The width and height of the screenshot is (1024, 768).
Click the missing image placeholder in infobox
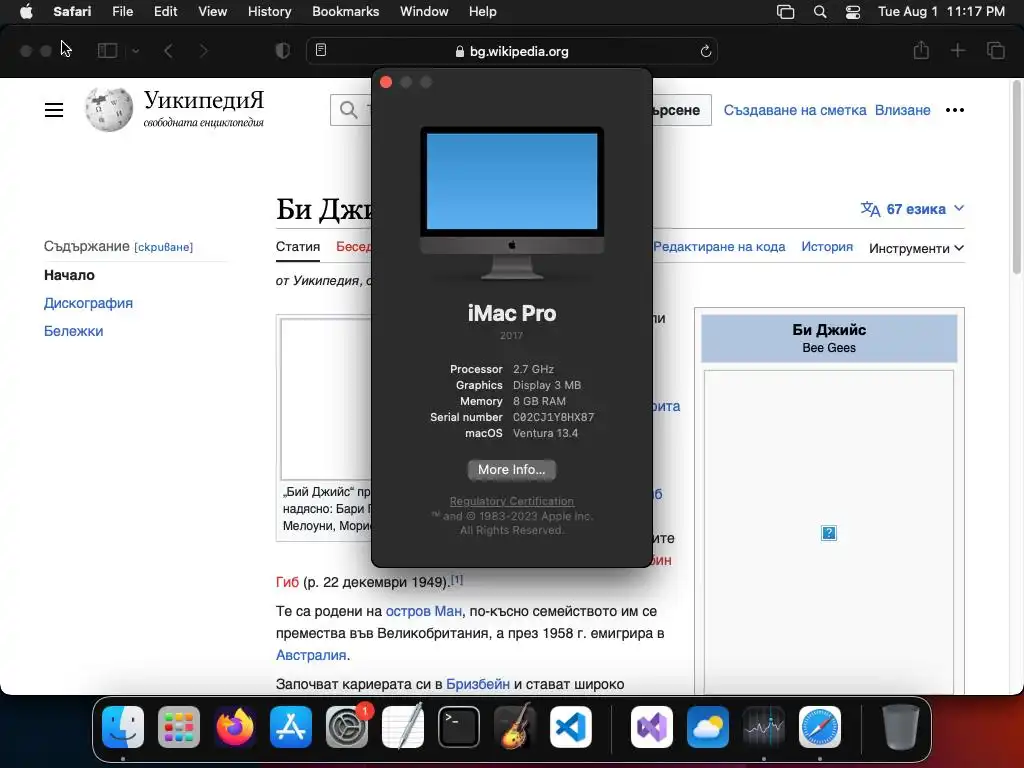pyautogui.click(x=829, y=533)
